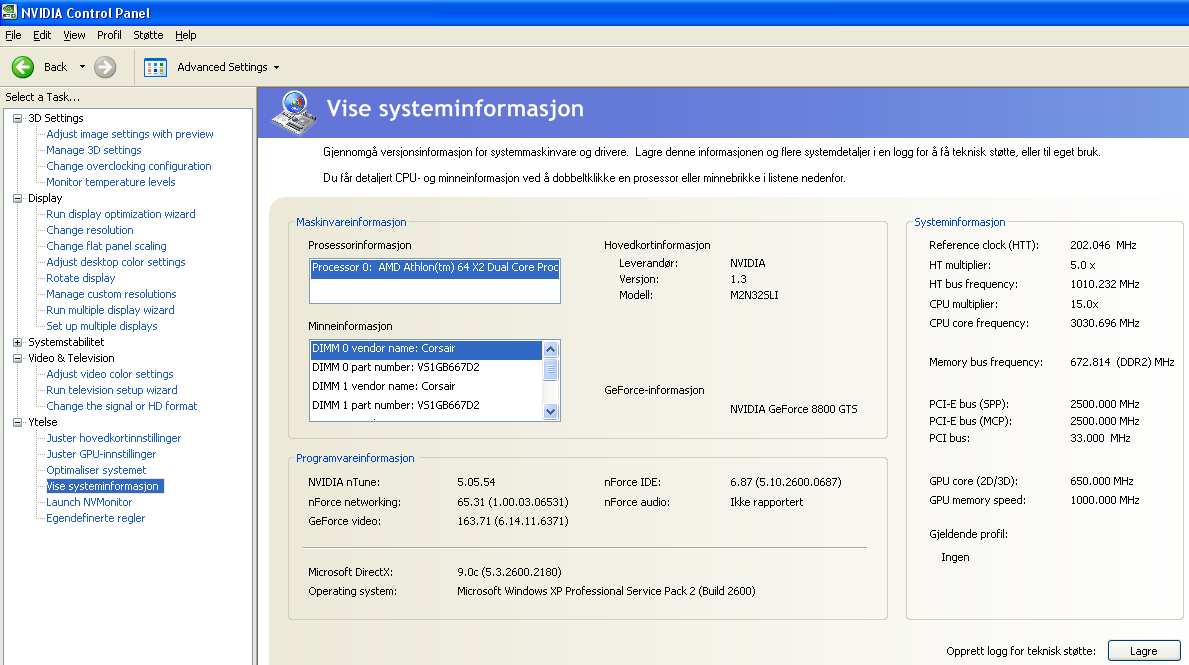Open Launch NVMonitor

pos(89,502)
